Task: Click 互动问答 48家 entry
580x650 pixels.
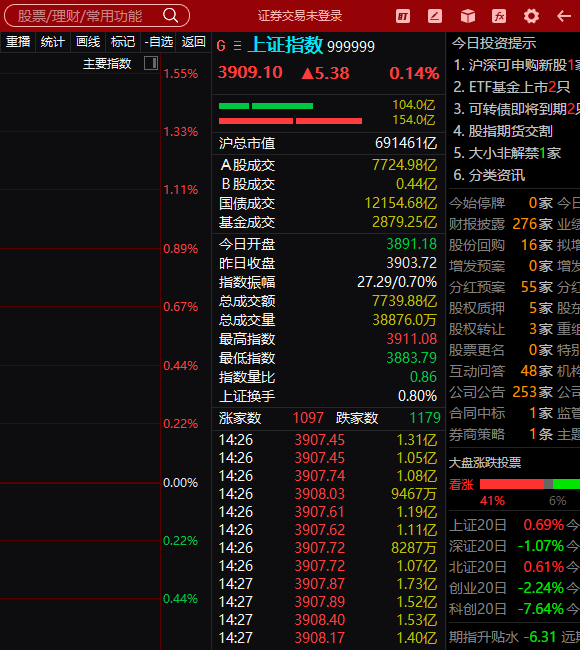Action: tap(501, 371)
